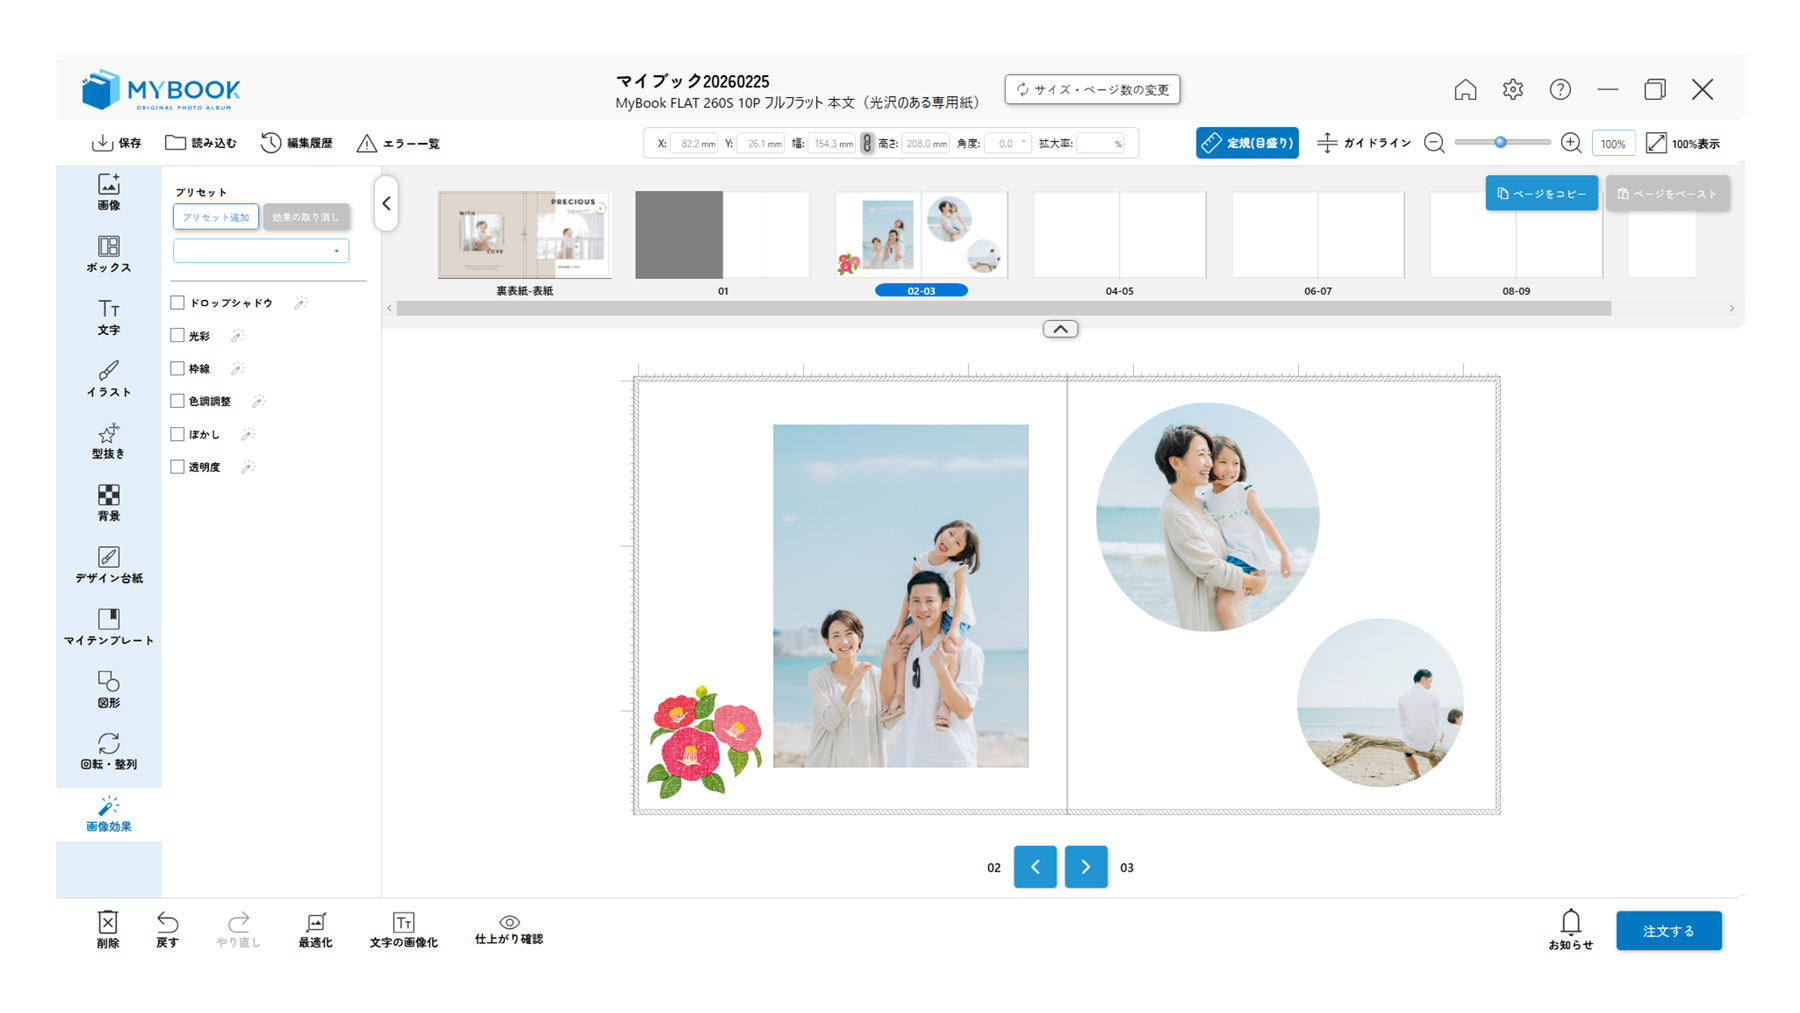Click the thumbnail strip horizontal scrollbar

(1003, 308)
